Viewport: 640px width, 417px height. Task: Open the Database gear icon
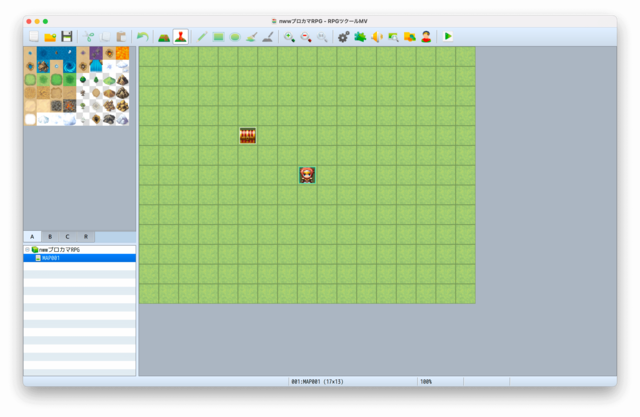click(343, 37)
